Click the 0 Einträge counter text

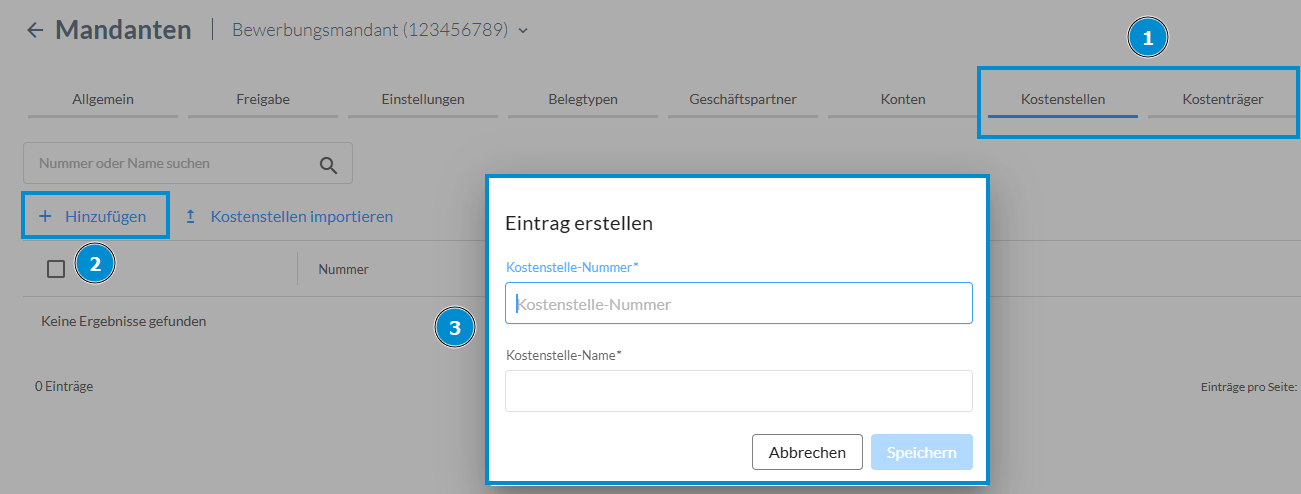(x=64, y=385)
